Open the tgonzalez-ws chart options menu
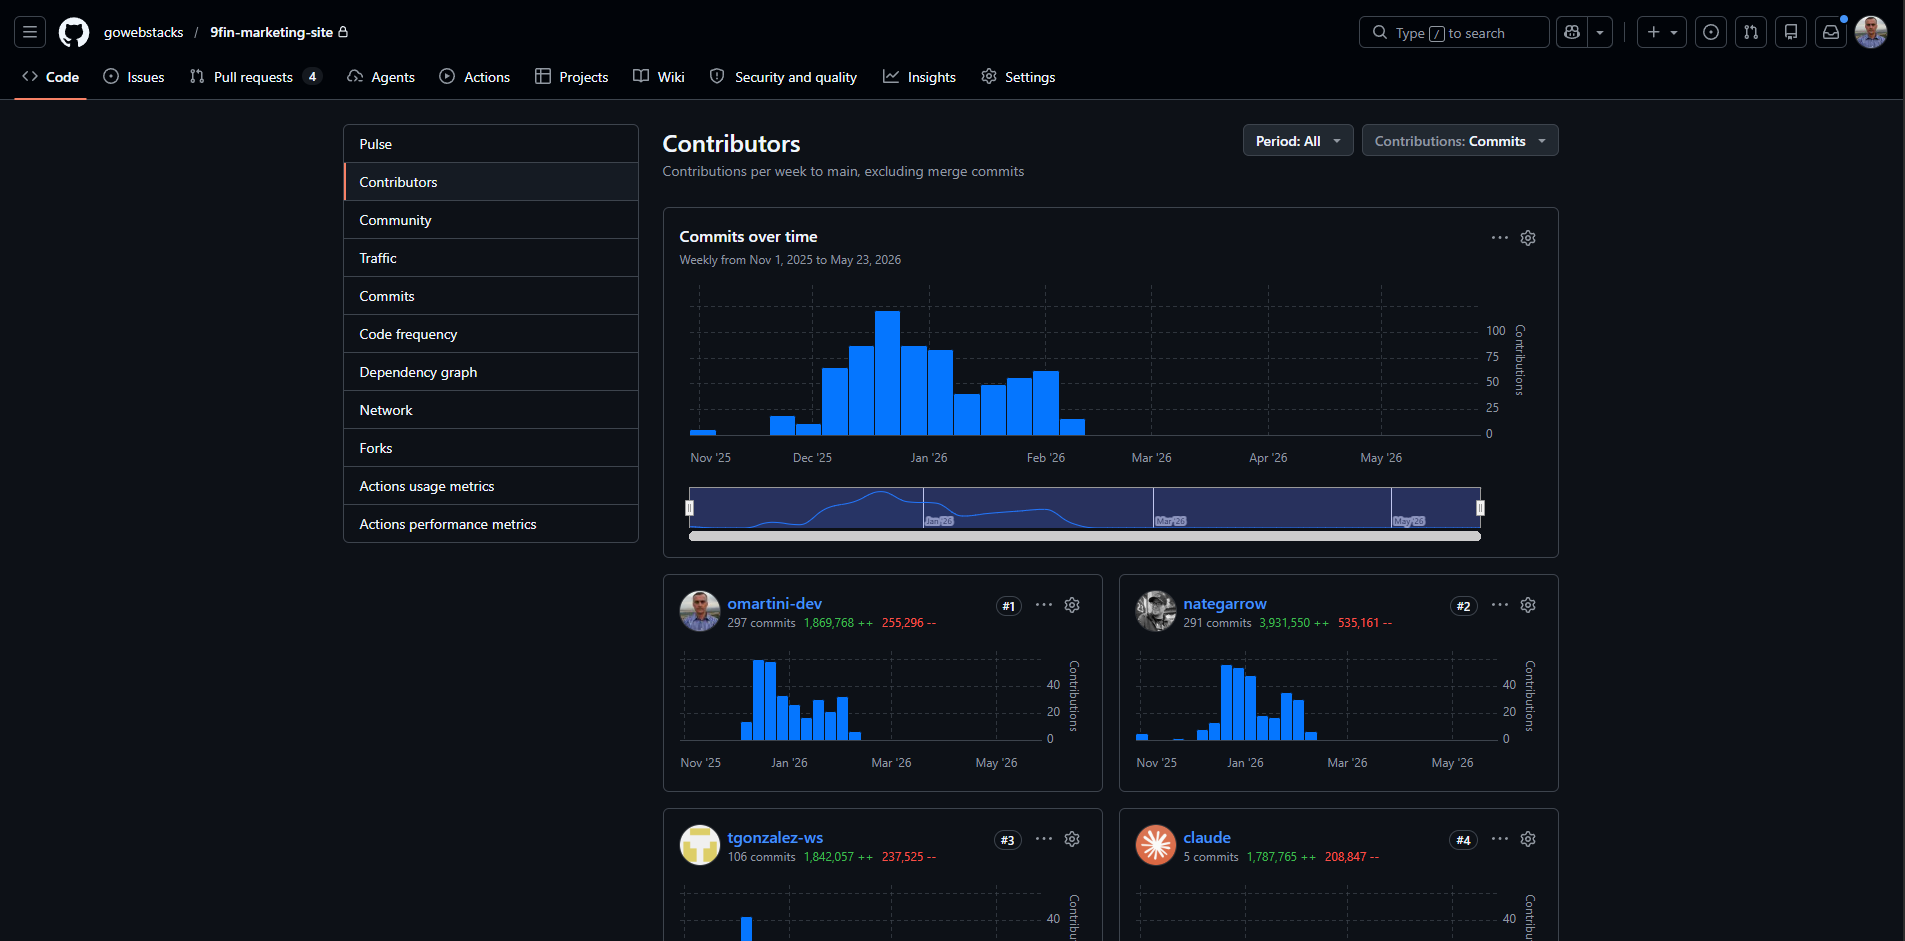Screen dimensions: 1905x941 coord(1044,839)
